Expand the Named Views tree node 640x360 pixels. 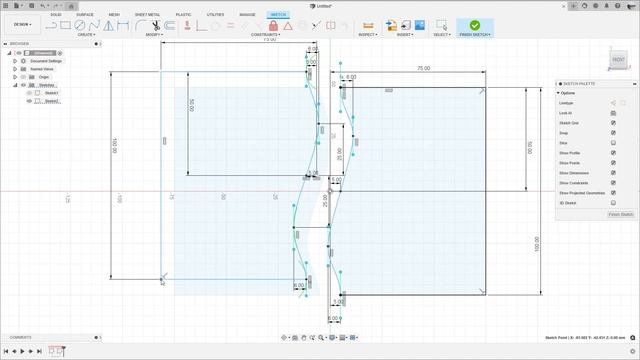(x=15, y=69)
